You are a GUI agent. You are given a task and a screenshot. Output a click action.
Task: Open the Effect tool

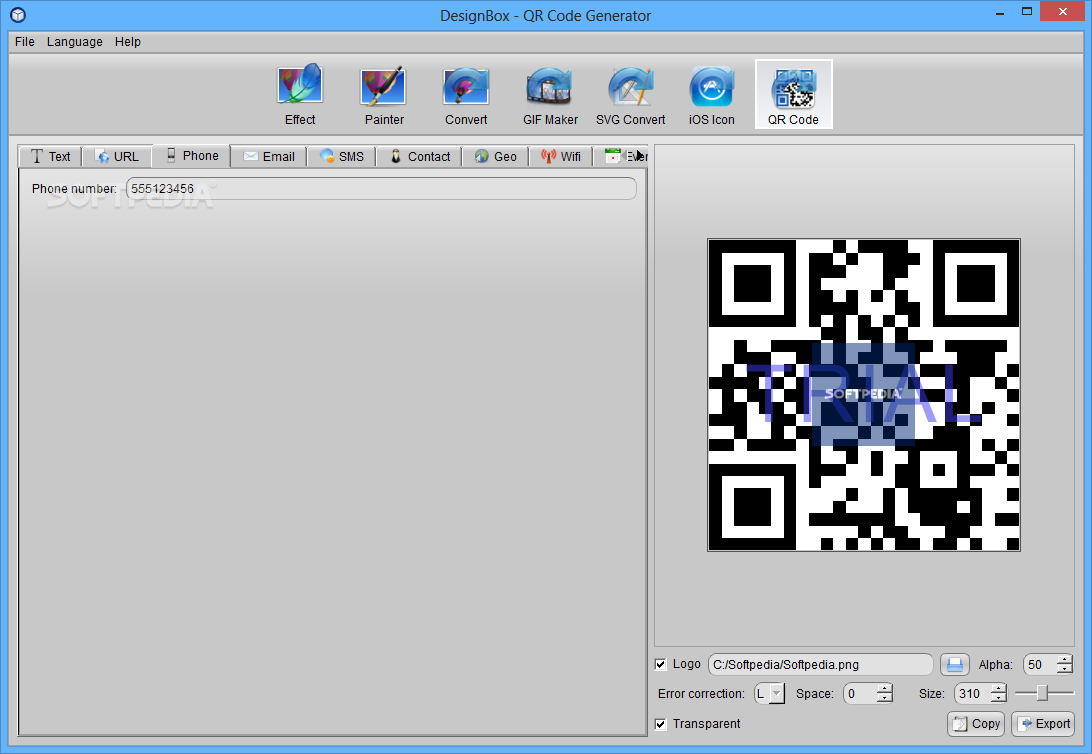point(299,95)
